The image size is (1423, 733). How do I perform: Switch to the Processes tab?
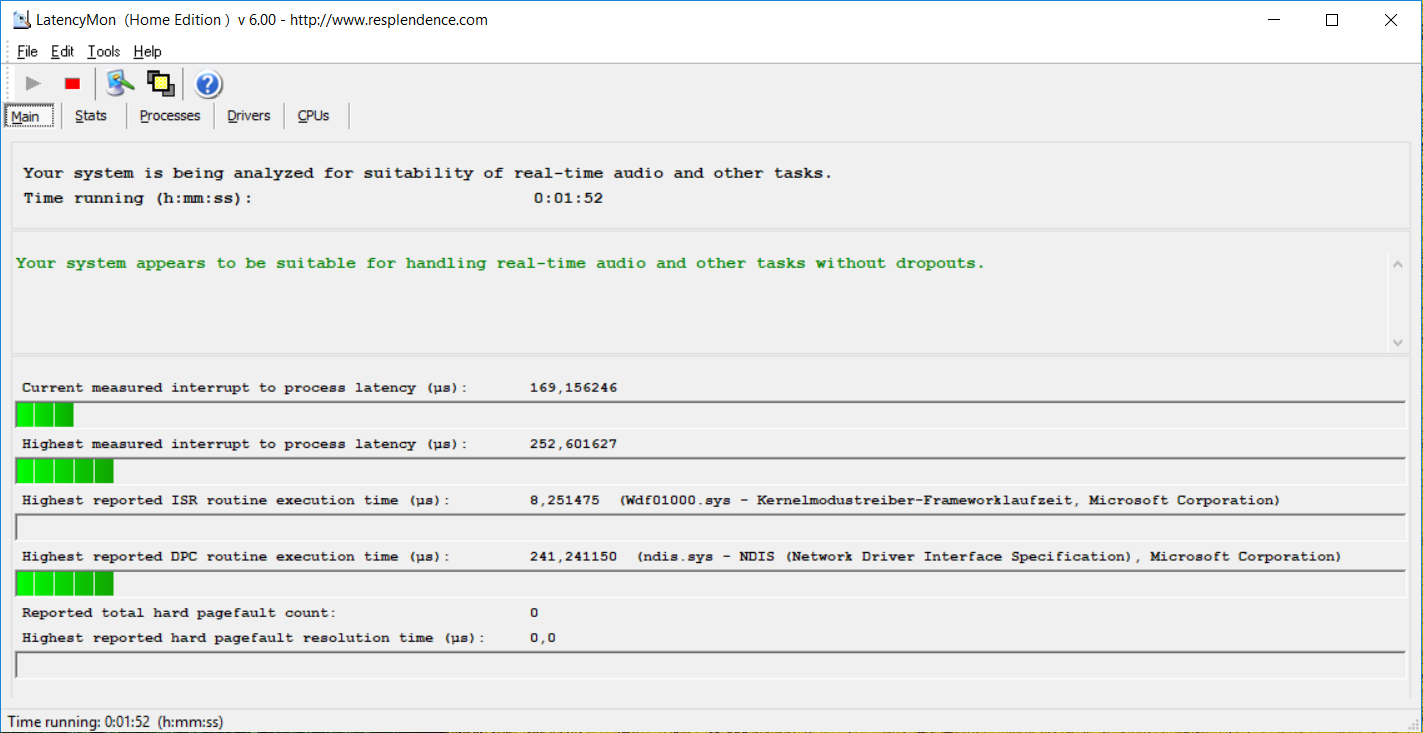coord(170,116)
